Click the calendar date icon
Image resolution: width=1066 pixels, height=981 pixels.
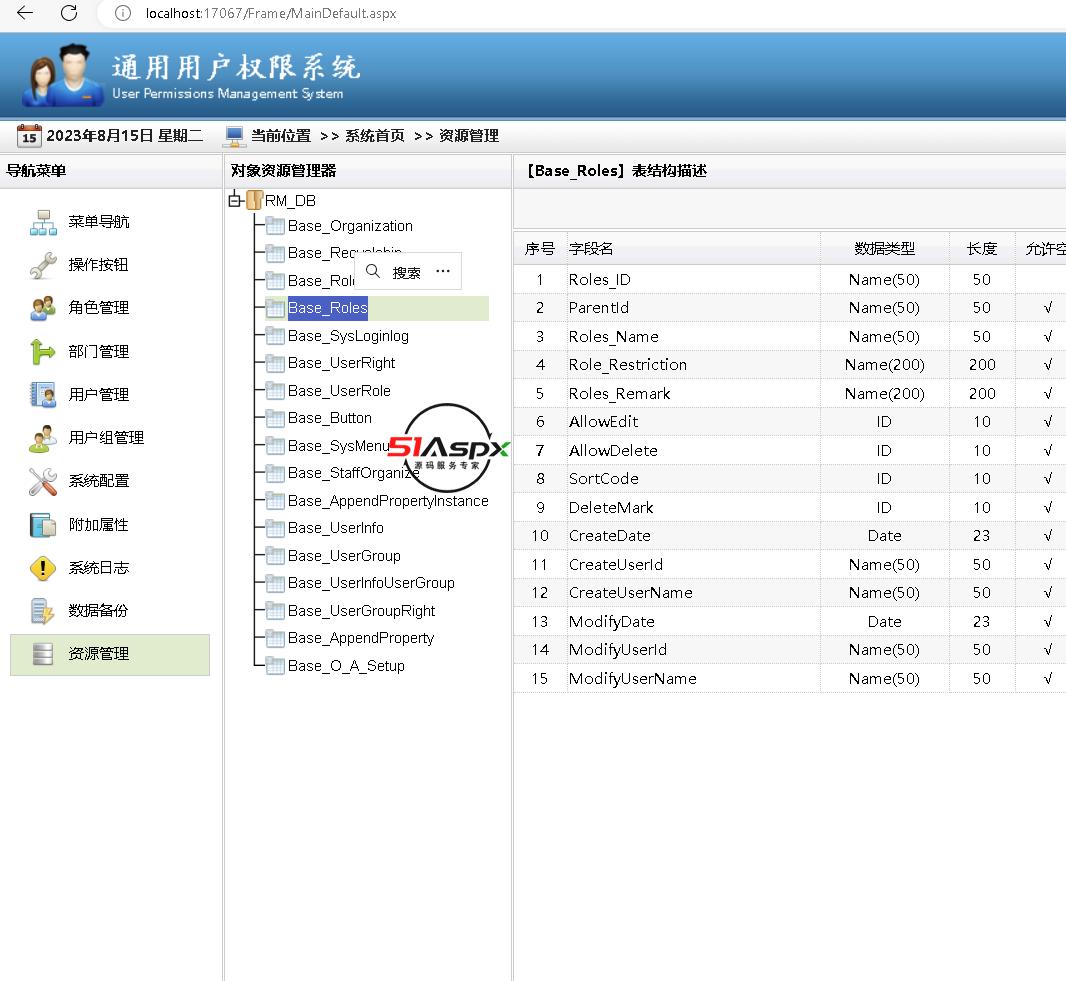click(x=29, y=136)
